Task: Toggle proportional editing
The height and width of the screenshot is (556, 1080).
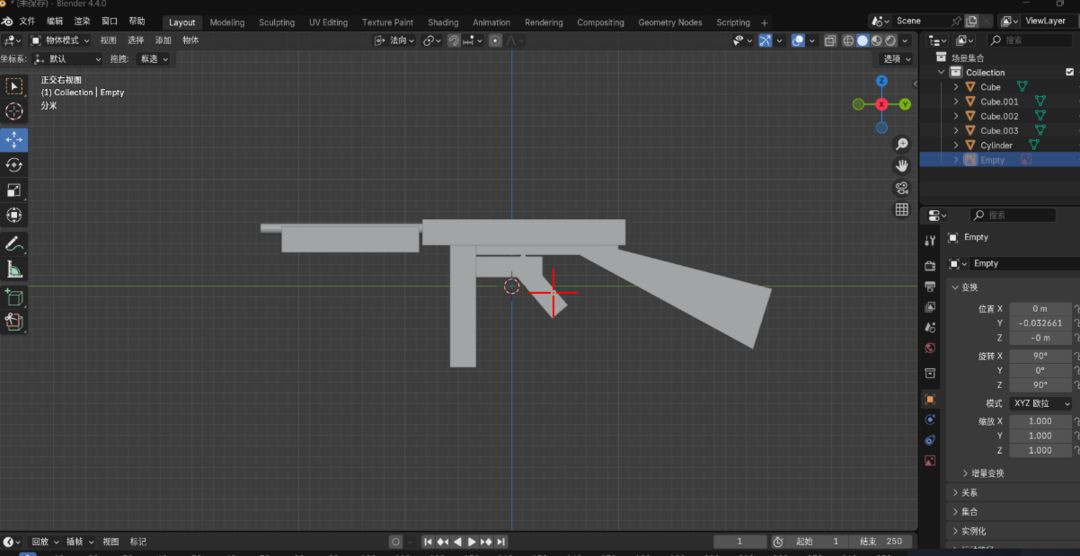Action: 495,41
